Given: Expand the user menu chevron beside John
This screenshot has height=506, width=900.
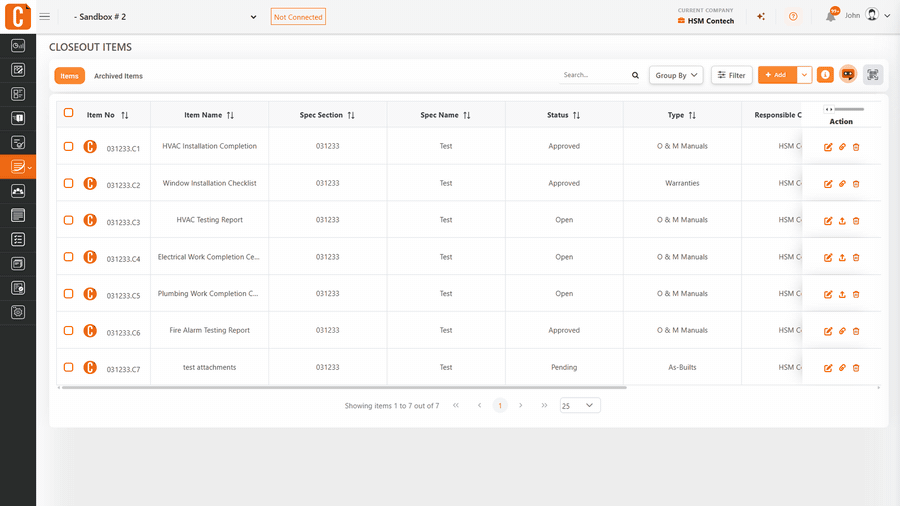Looking at the screenshot, I should (x=887, y=16).
